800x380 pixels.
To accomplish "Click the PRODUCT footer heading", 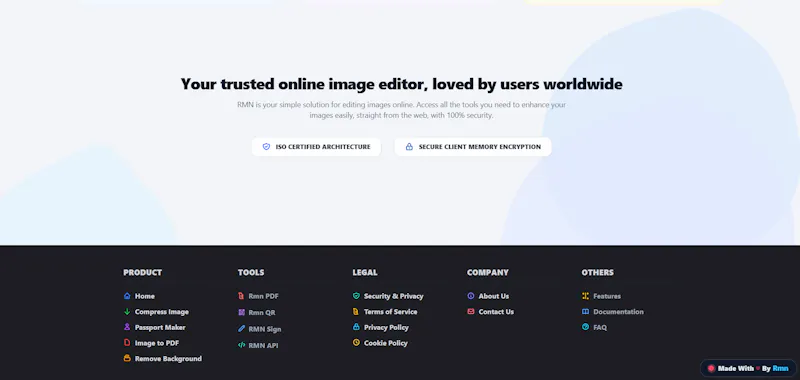I will [142, 272].
